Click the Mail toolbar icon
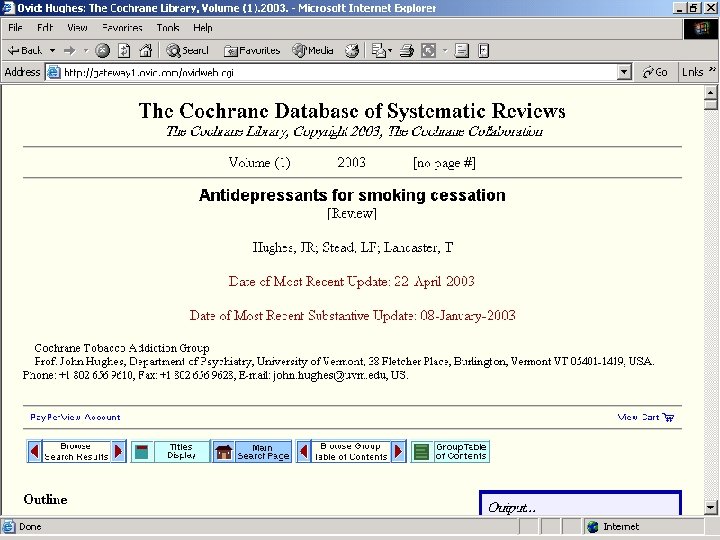 pos(378,51)
